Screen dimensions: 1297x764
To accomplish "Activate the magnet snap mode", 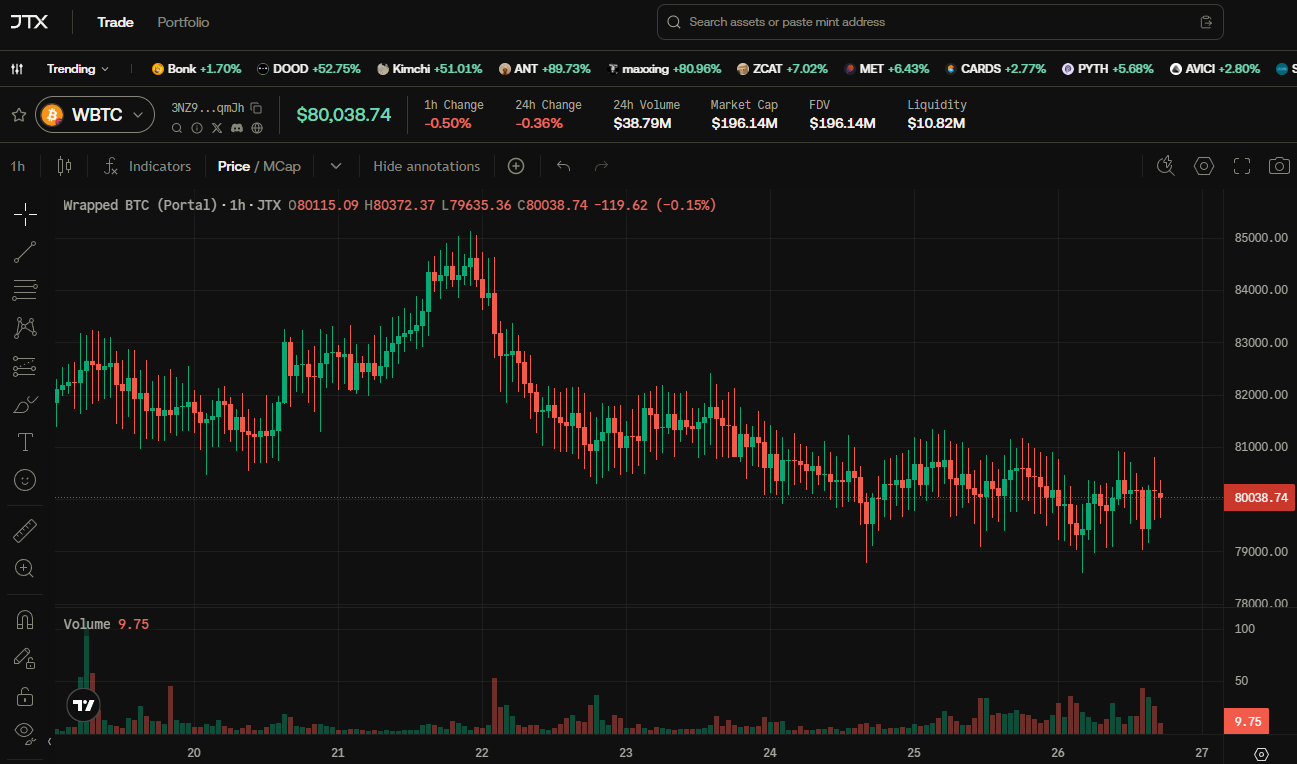I will click(25, 620).
